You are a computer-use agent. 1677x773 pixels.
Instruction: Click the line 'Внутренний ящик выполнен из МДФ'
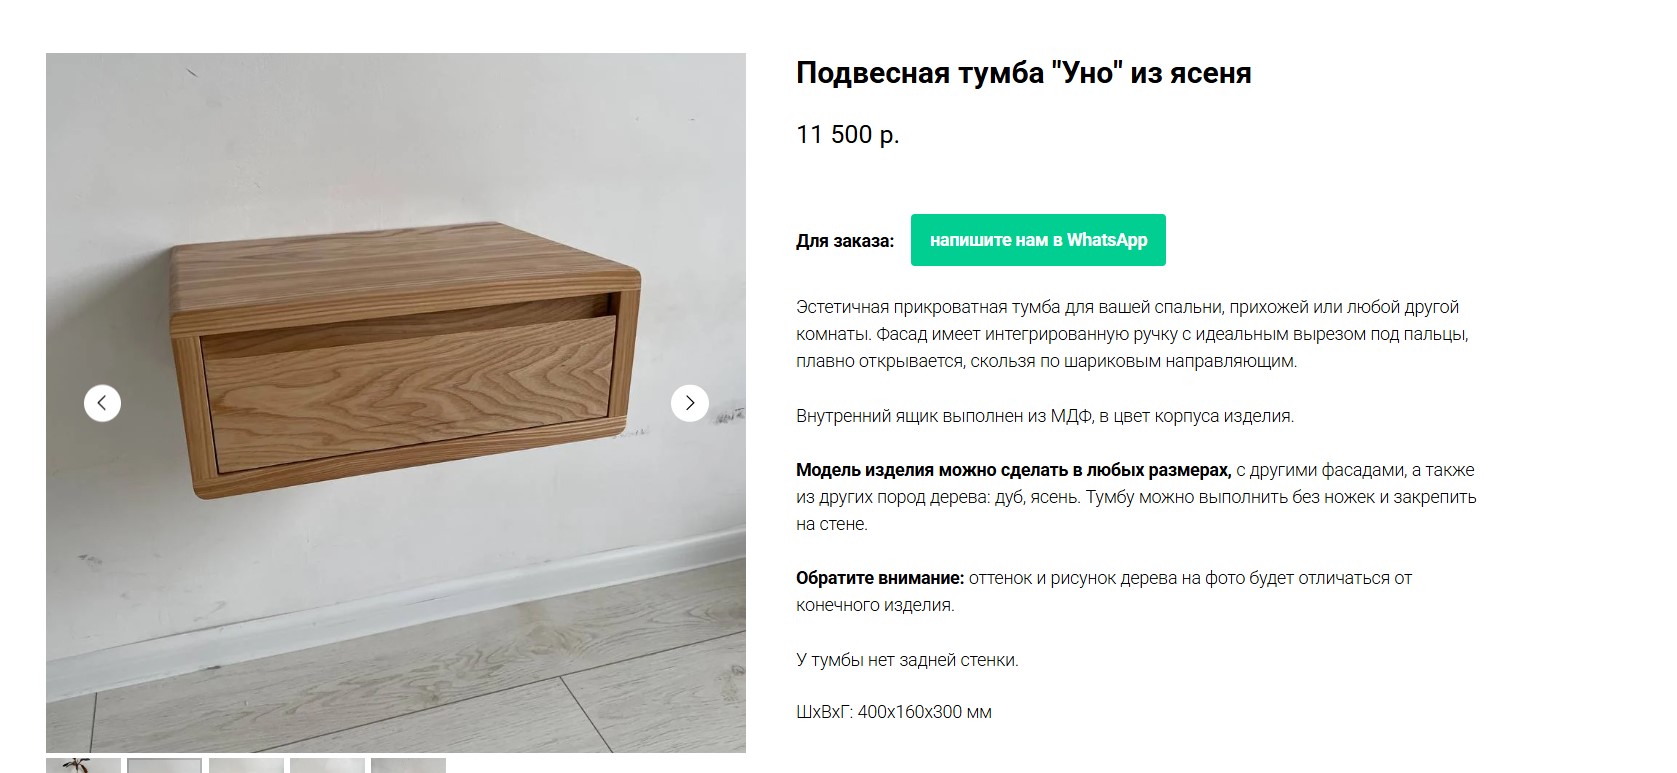tap(1045, 416)
